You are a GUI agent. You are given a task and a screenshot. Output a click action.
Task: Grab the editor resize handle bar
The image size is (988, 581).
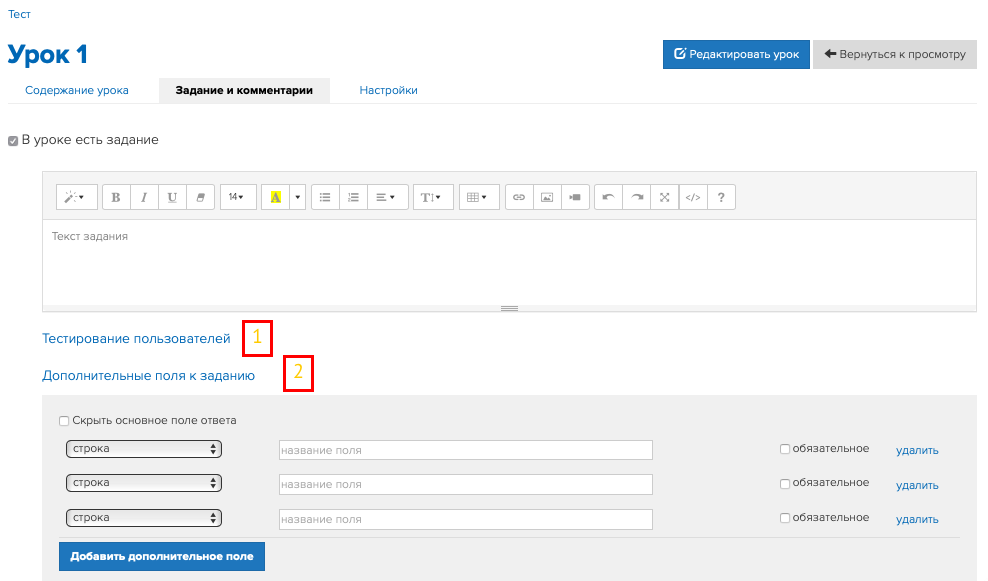(x=509, y=308)
